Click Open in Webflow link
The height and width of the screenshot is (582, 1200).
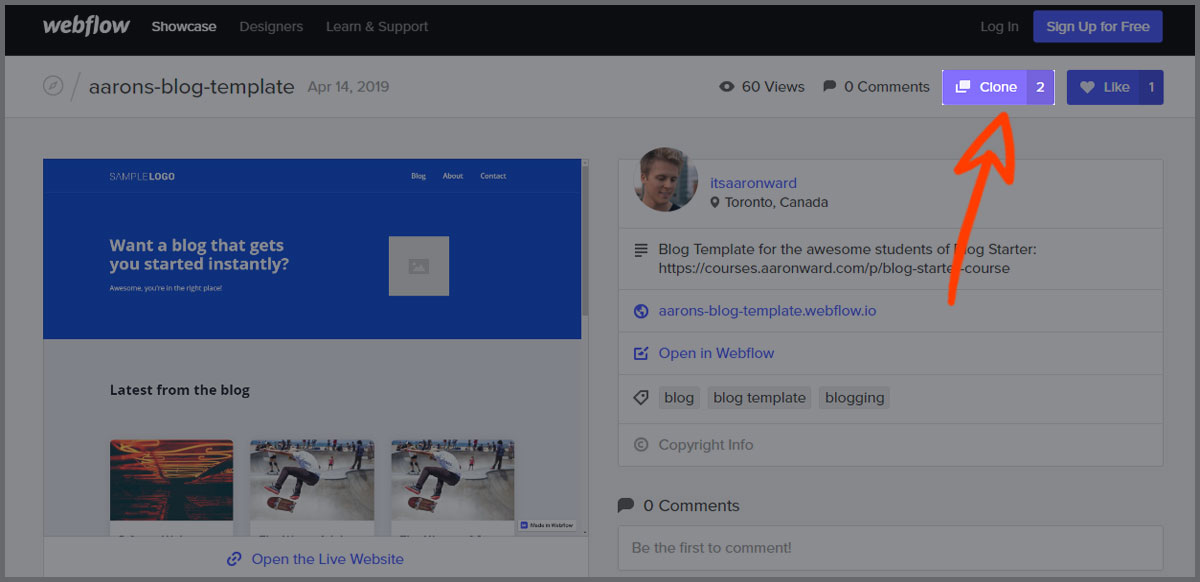716,353
